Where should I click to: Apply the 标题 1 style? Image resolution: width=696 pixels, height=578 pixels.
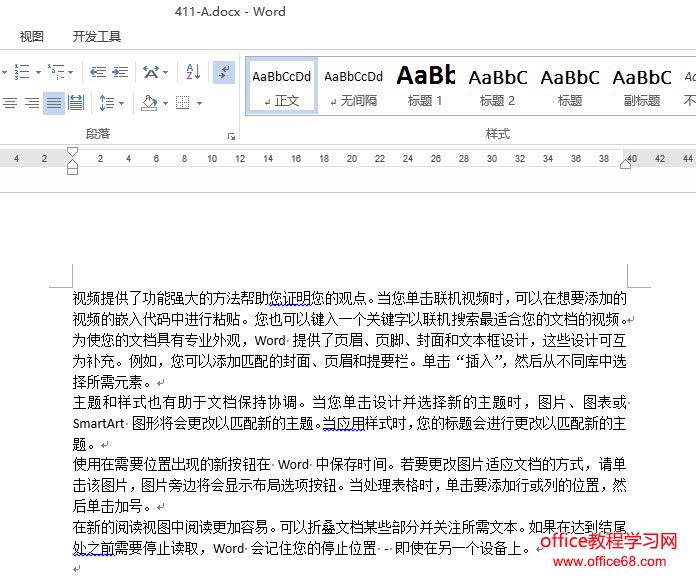coord(426,84)
